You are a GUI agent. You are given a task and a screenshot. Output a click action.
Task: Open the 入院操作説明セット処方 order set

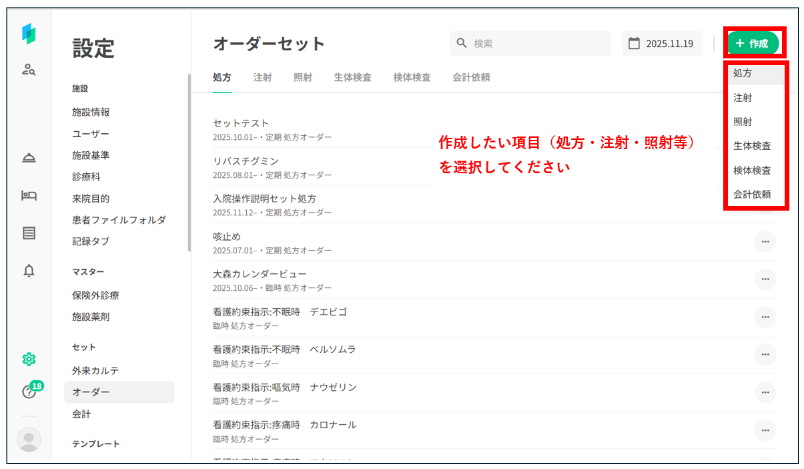tap(265, 198)
